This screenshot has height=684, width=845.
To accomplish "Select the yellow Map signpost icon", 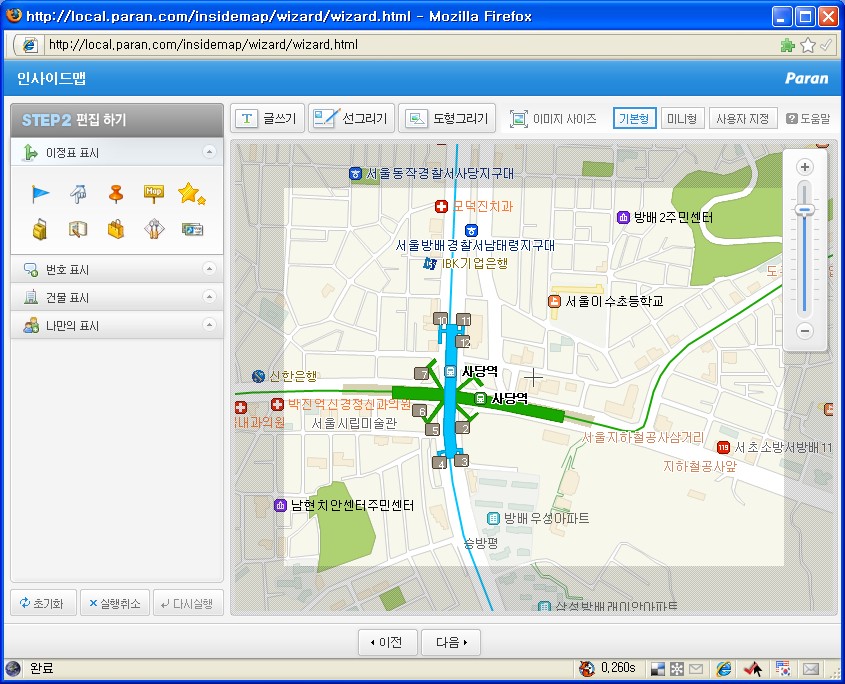I will click(154, 194).
